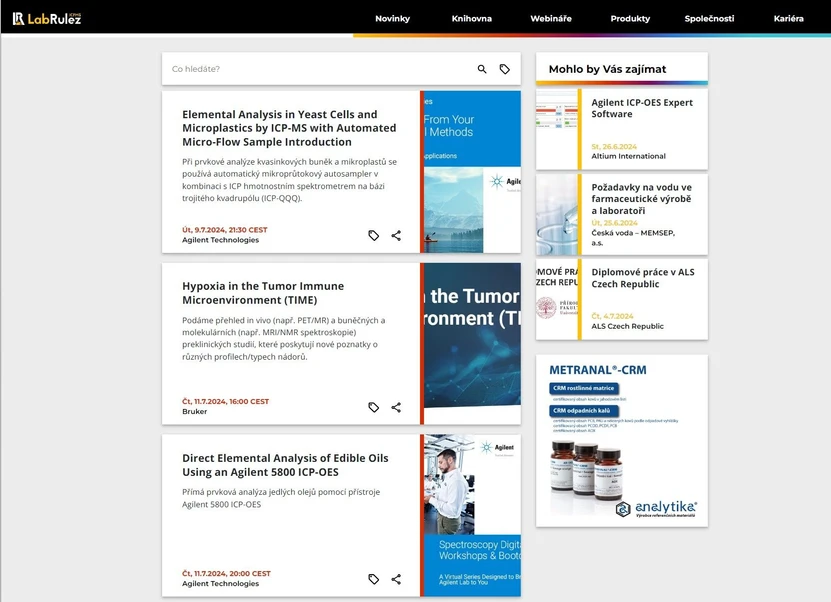Click 'Bruker' company name on Hypoxia card
This screenshot has height=602, width=831.
tap(195, 412)
